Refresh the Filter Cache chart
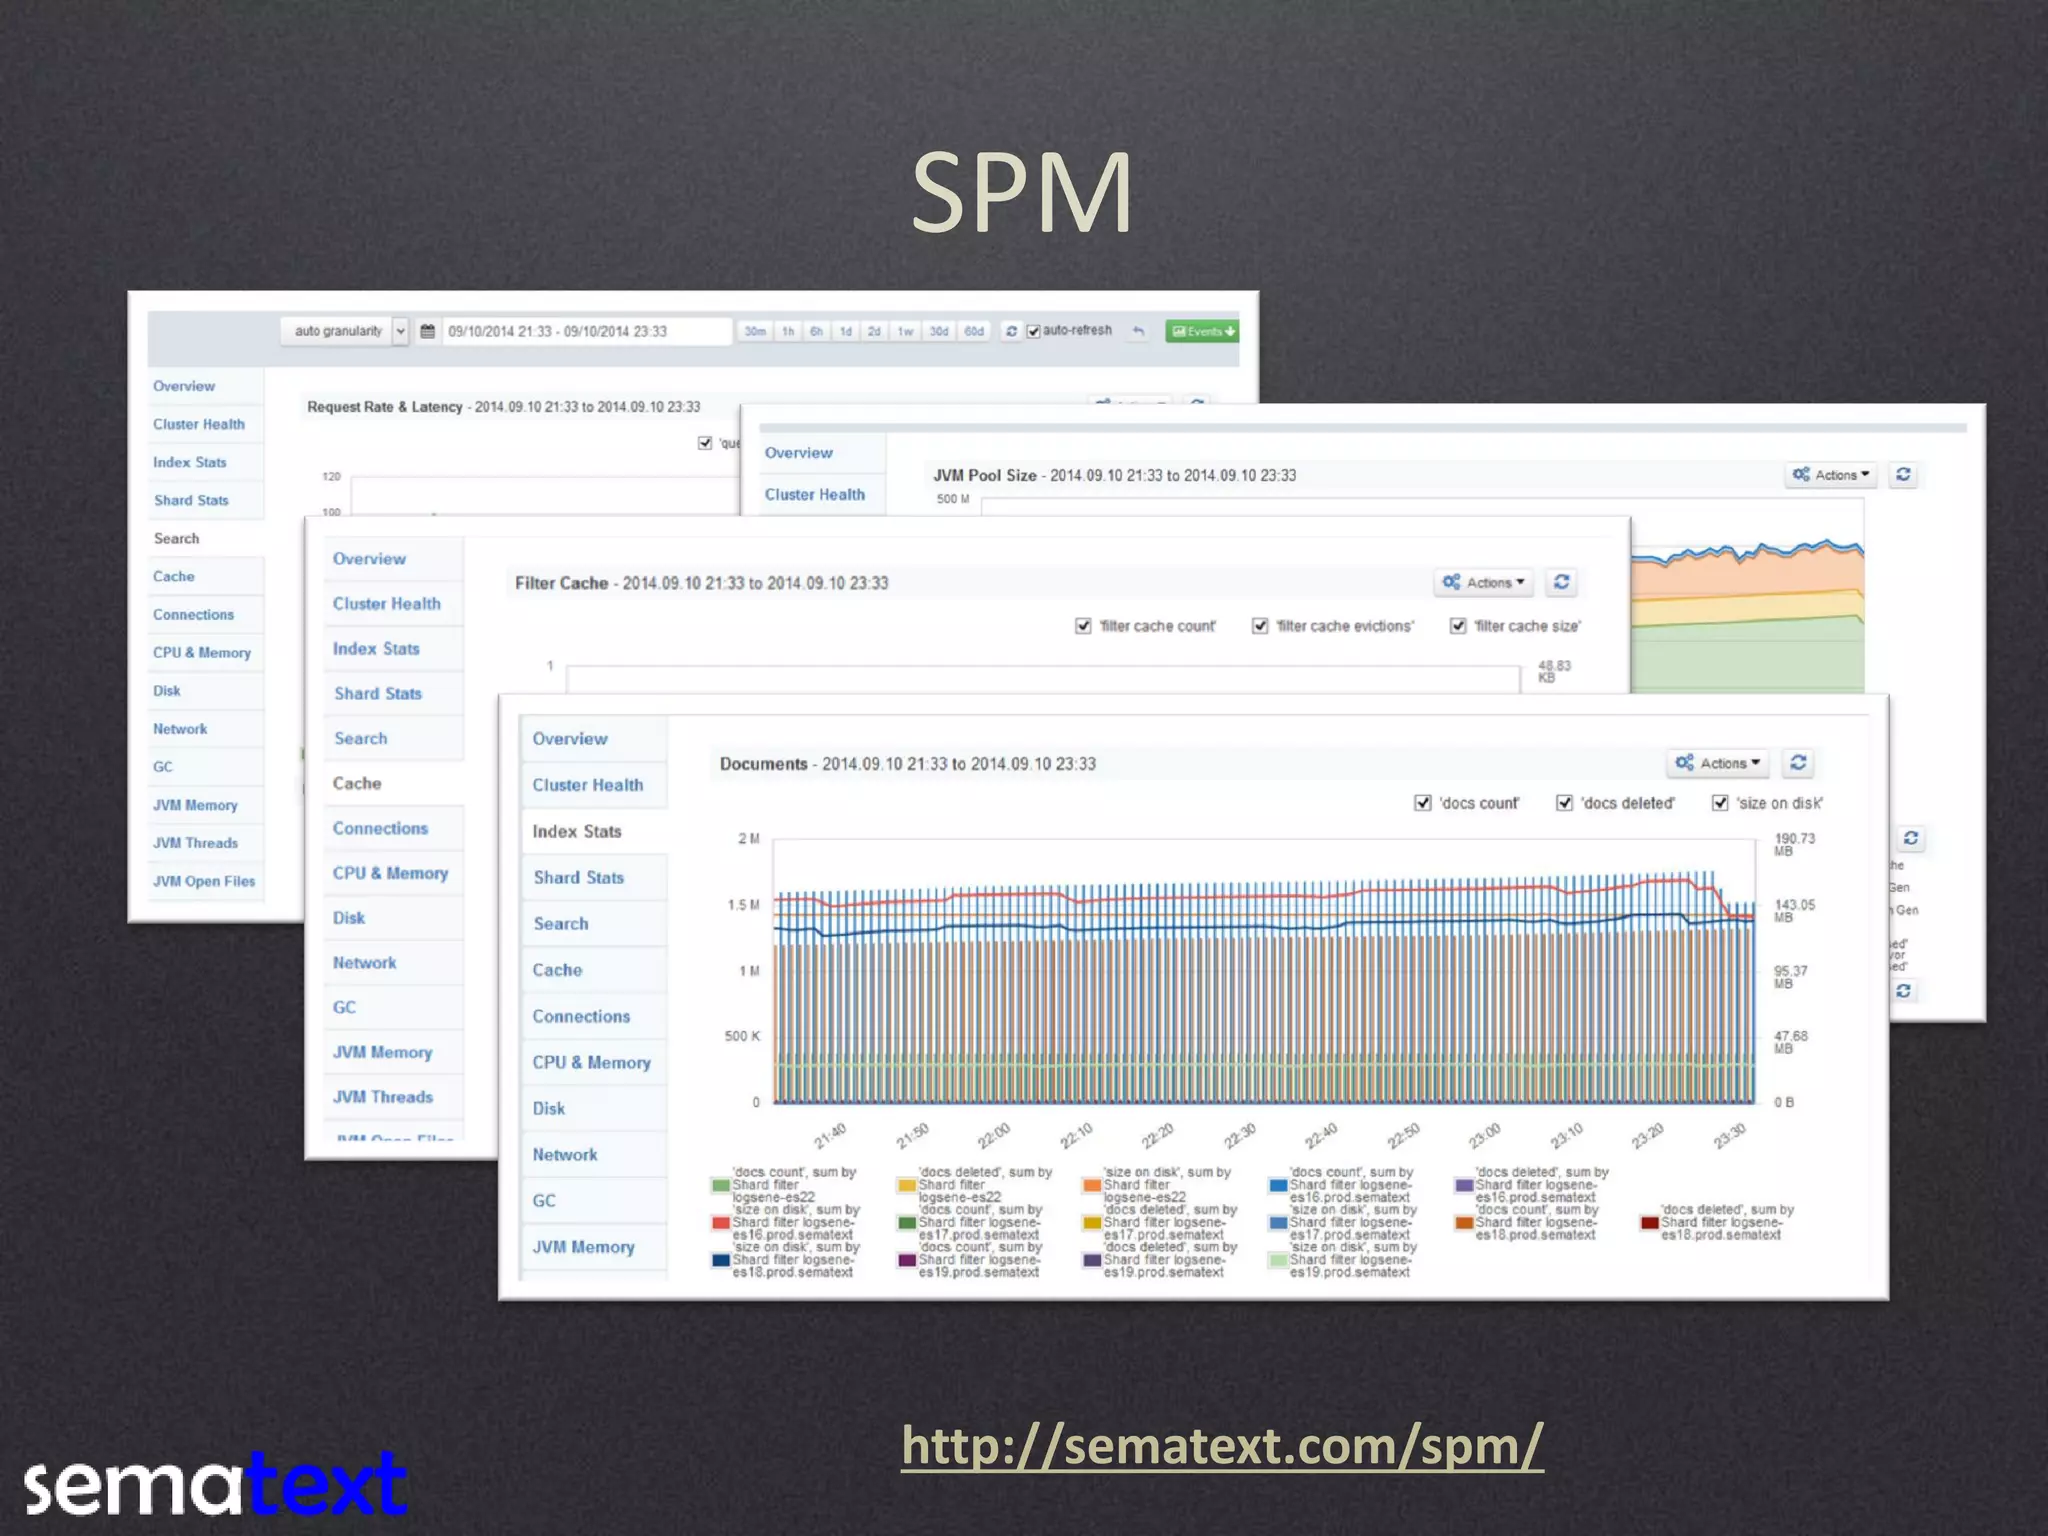This screenshot has width=2048, height=1536. [1561, 582]
